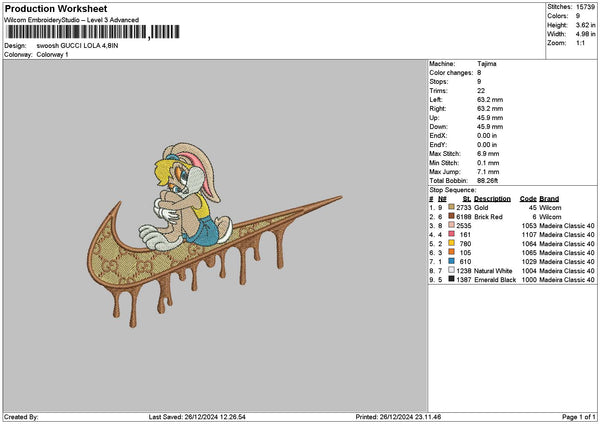Click the 'Brand' column header
Viewport: 600px width, 424px height.
pyautogui.click(x=549, y=199)
